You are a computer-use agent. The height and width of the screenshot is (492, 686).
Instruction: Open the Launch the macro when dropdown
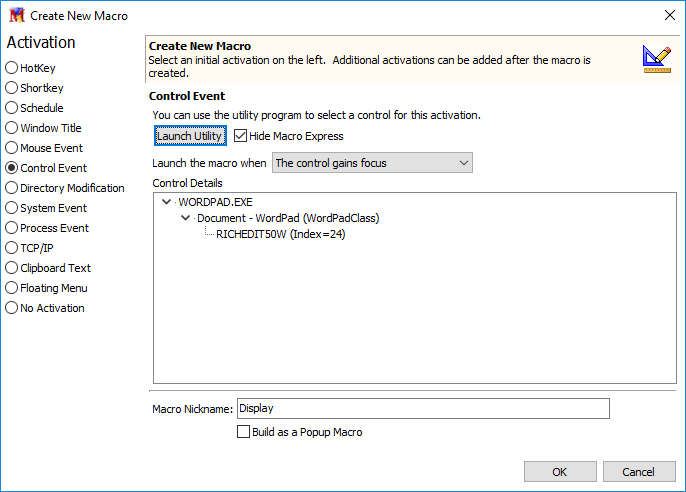[372, 163]
